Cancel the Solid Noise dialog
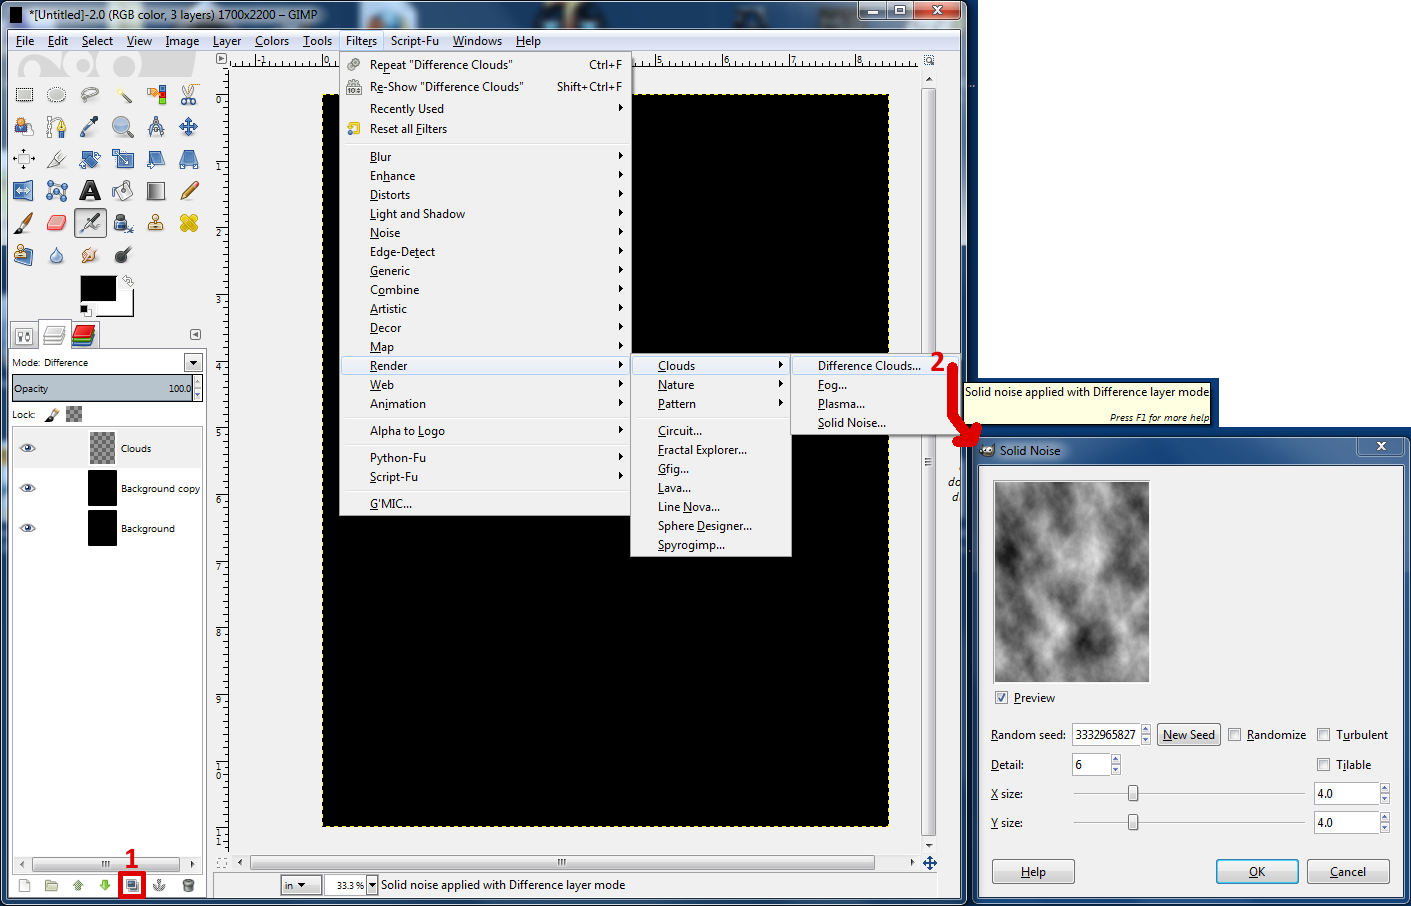 [x=1348, y=872]
